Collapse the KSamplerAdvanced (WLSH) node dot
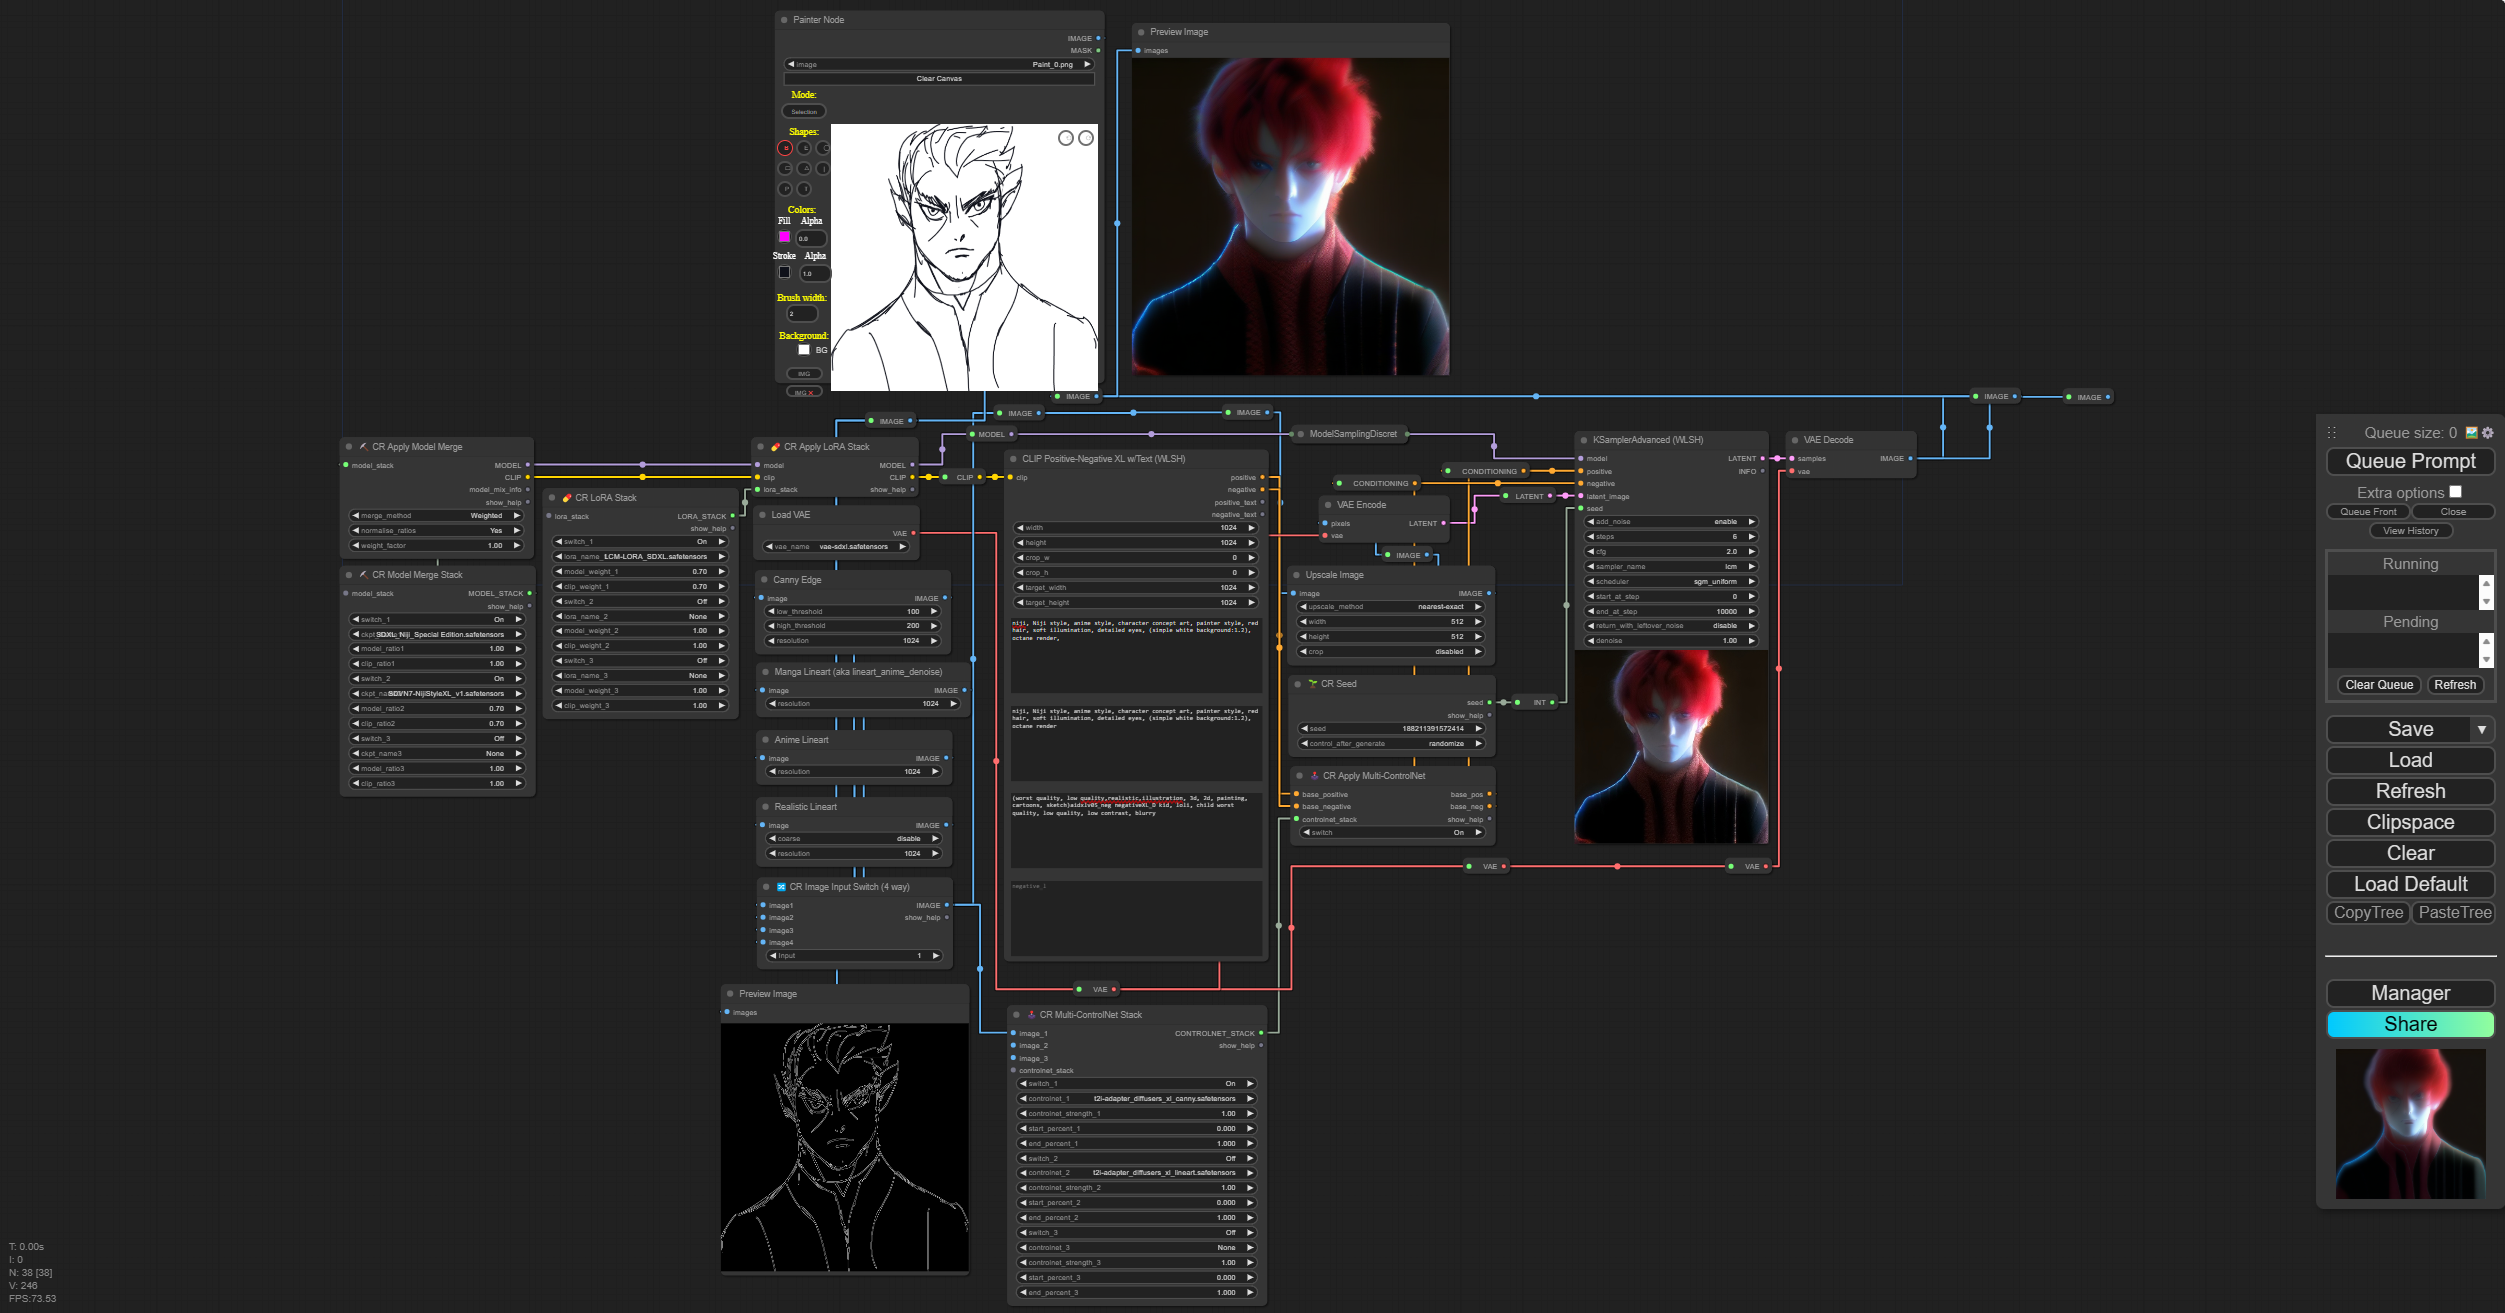Screen dimensions: 2505x1313 1584,440
